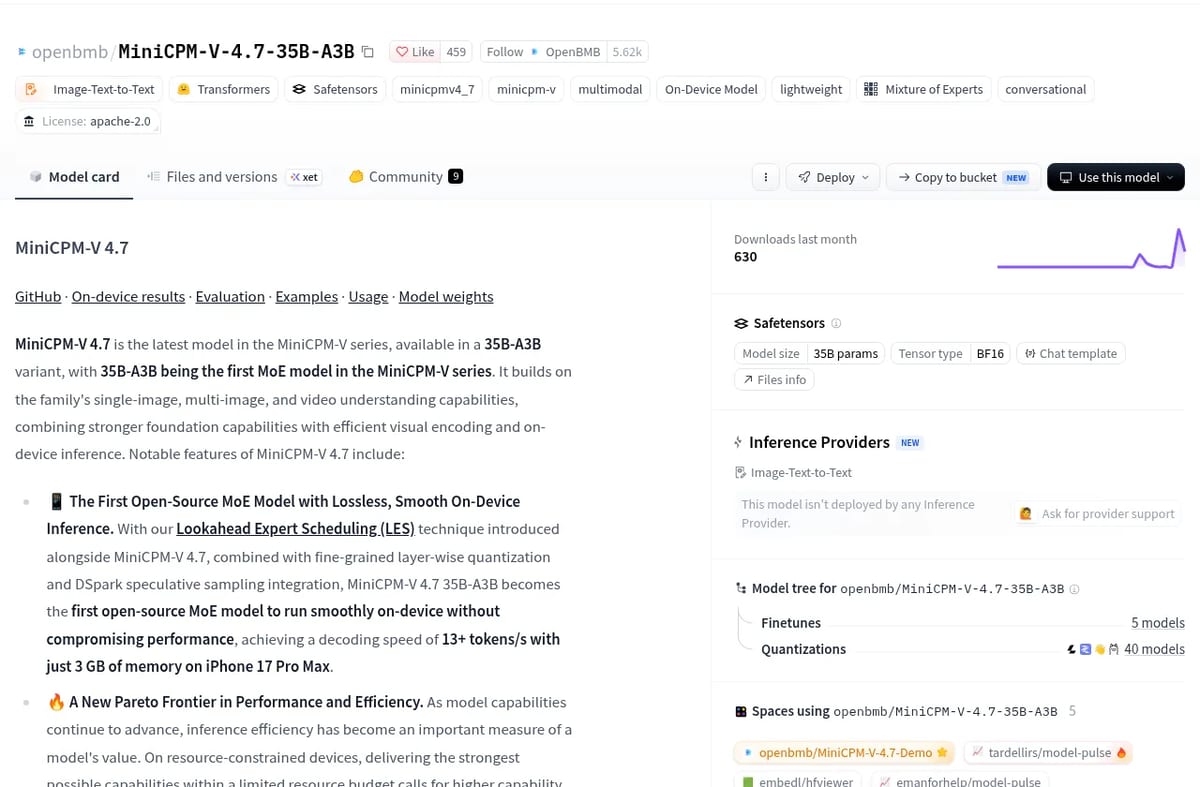Jump to the Evaluation section
This screenshot has height=787, width=1200.
click(x=230, y=296)
